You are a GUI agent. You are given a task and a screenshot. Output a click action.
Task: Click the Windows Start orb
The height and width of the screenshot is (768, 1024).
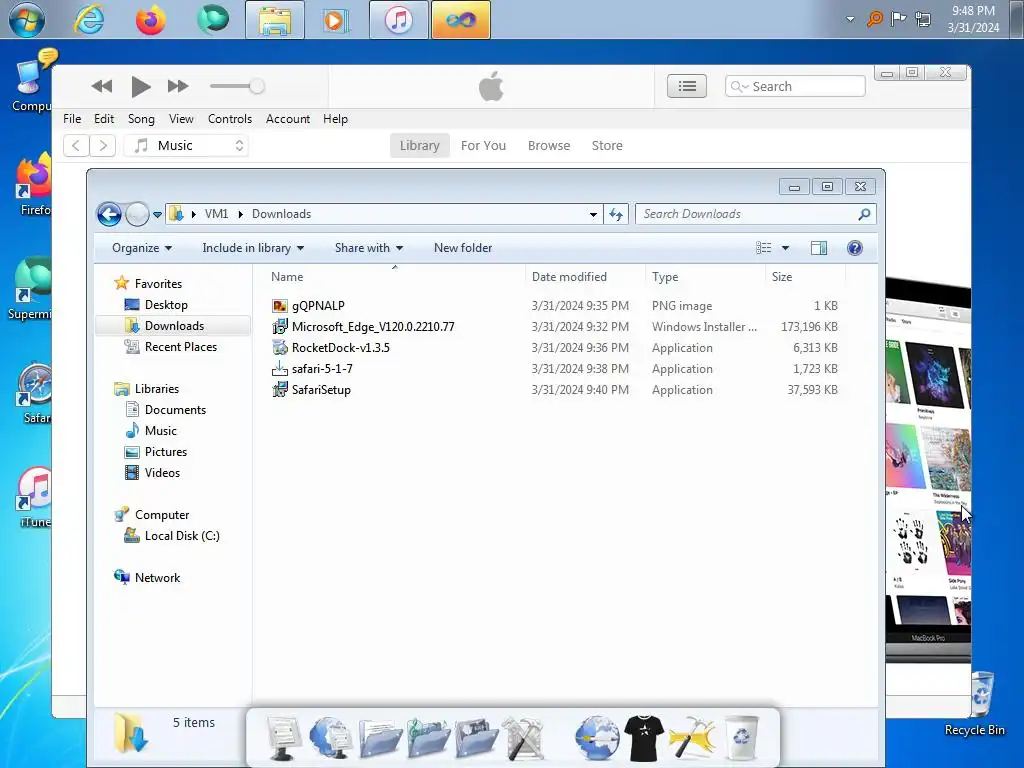27,20
